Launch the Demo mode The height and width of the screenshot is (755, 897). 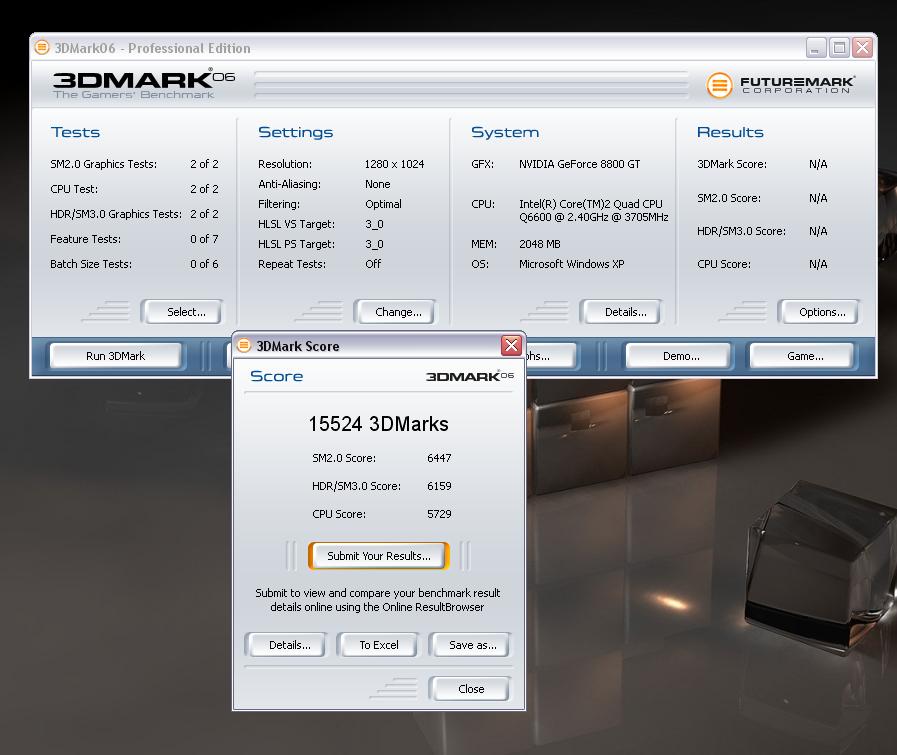point(680,356)
